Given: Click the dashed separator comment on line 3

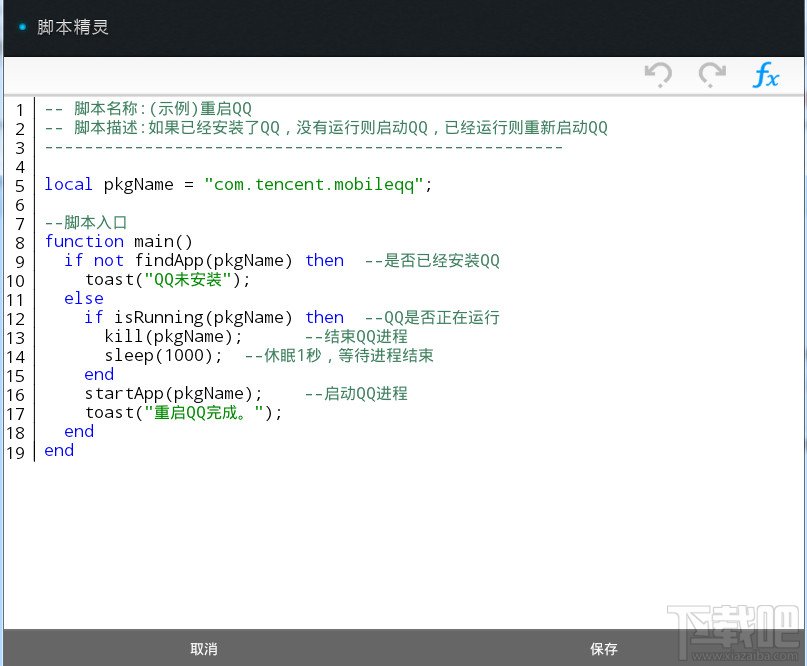Looking at the screenshot, I should [x=304, y=147].
